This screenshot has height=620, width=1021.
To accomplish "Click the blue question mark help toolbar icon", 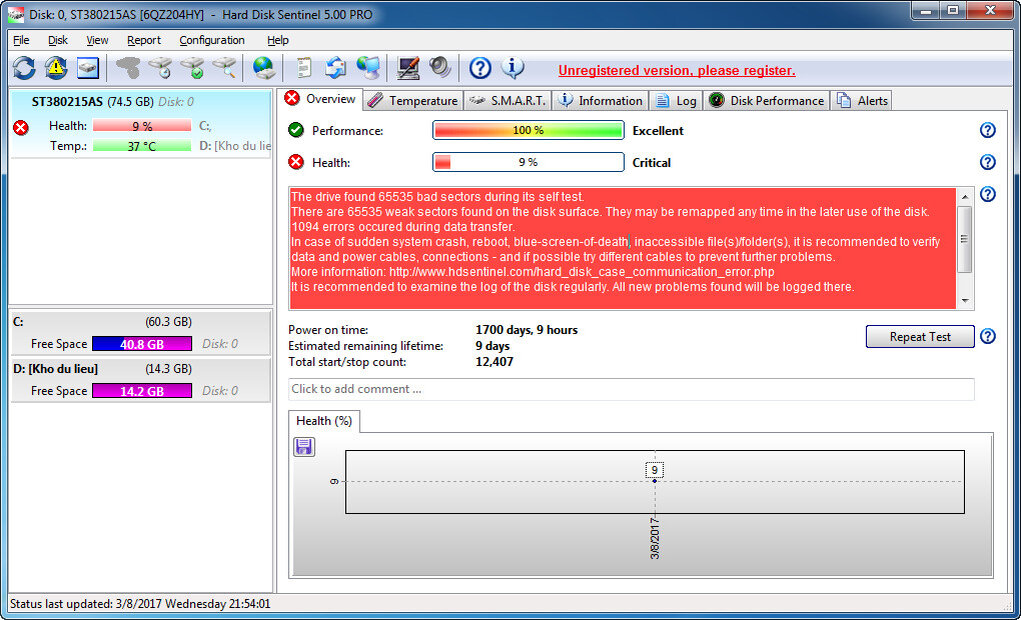I will point(480,68).
